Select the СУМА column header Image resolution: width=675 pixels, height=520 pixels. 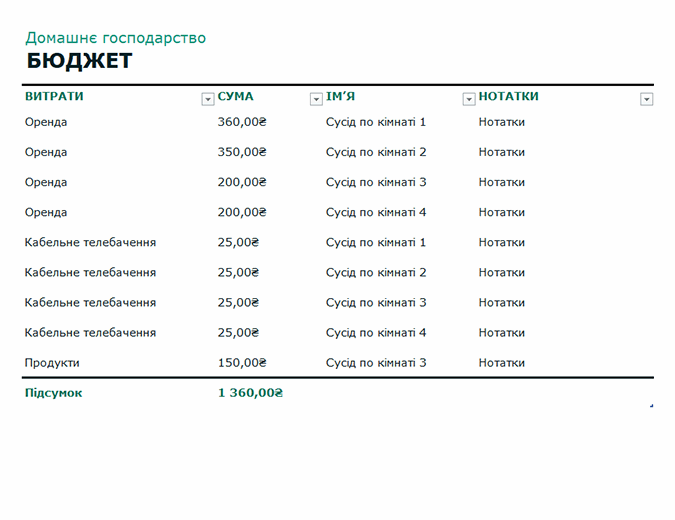point(236,97)
